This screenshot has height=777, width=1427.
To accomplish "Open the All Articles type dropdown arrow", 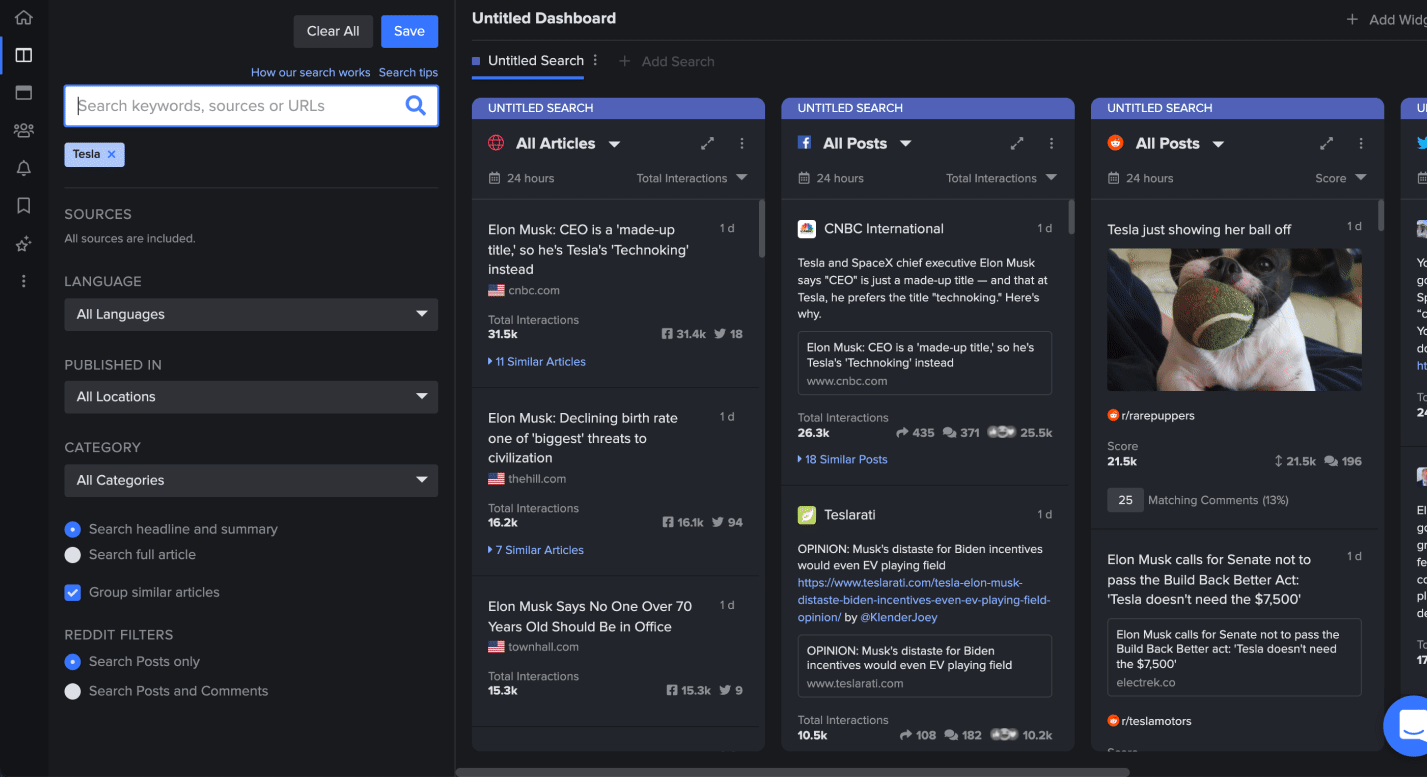I will coord(614,144).
